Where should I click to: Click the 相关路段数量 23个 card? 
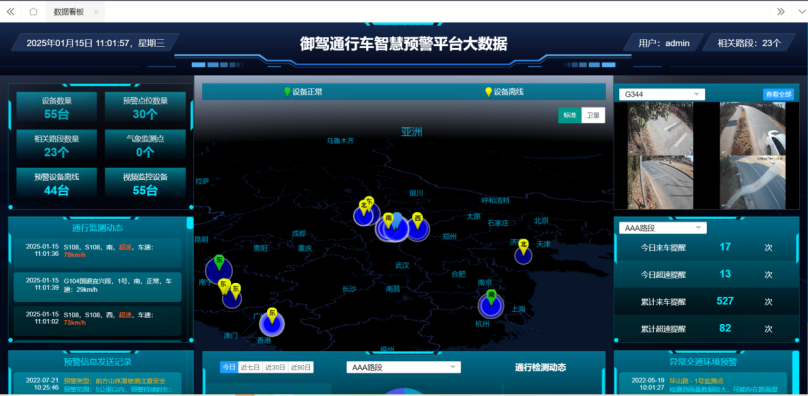click(57, 146)
